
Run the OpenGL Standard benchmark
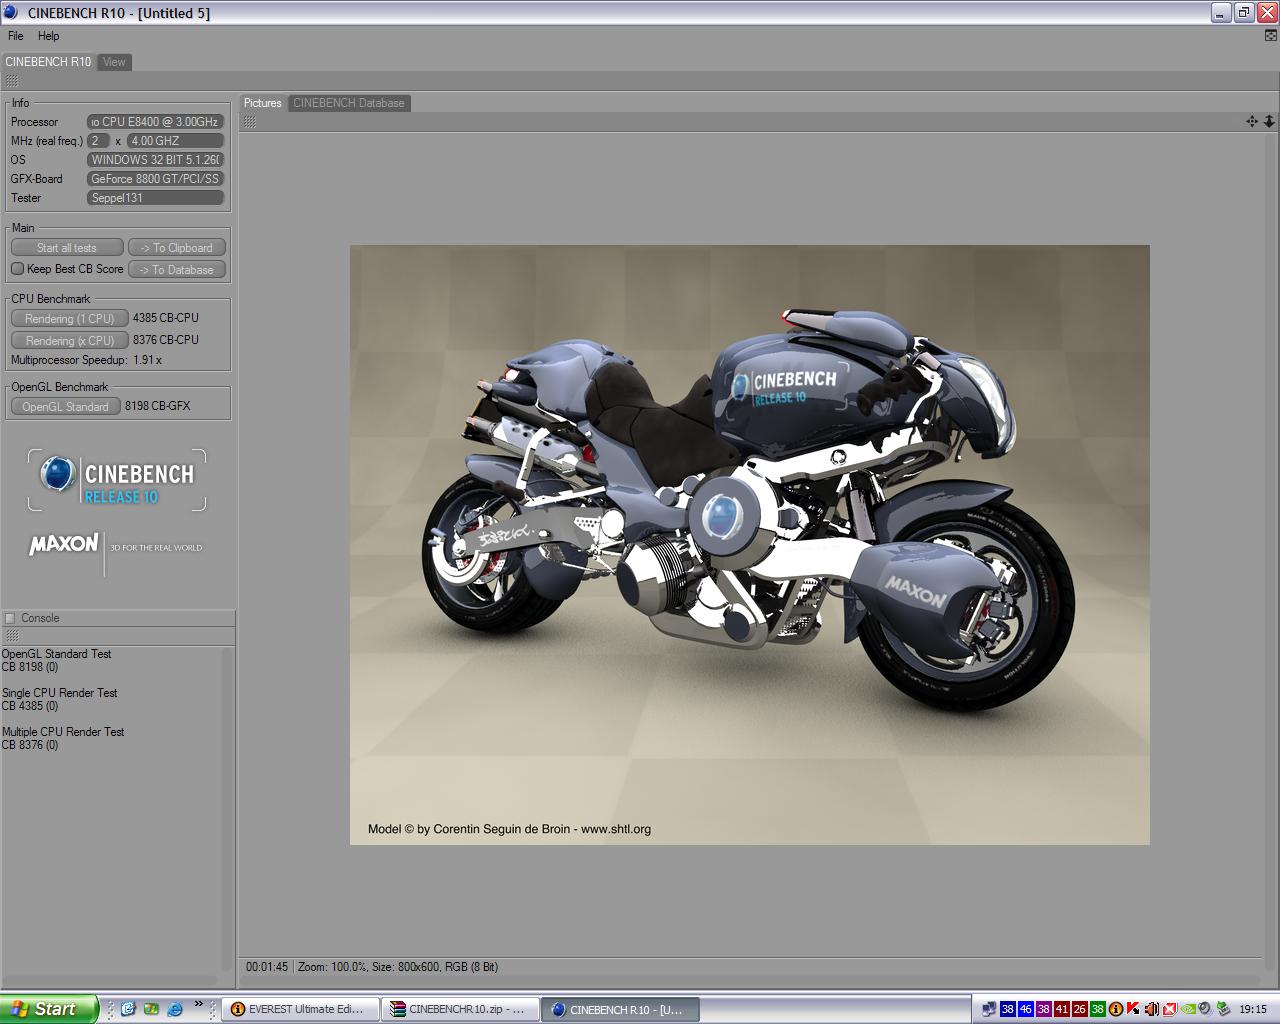[65, 407]
